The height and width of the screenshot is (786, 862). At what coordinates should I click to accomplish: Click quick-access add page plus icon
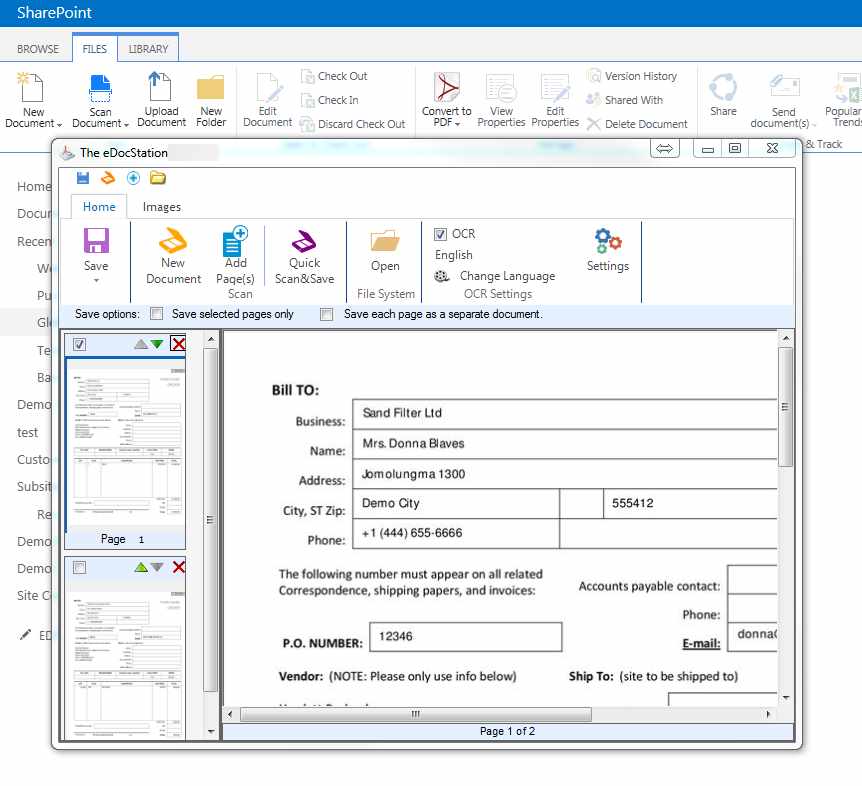tap(133, 178)
